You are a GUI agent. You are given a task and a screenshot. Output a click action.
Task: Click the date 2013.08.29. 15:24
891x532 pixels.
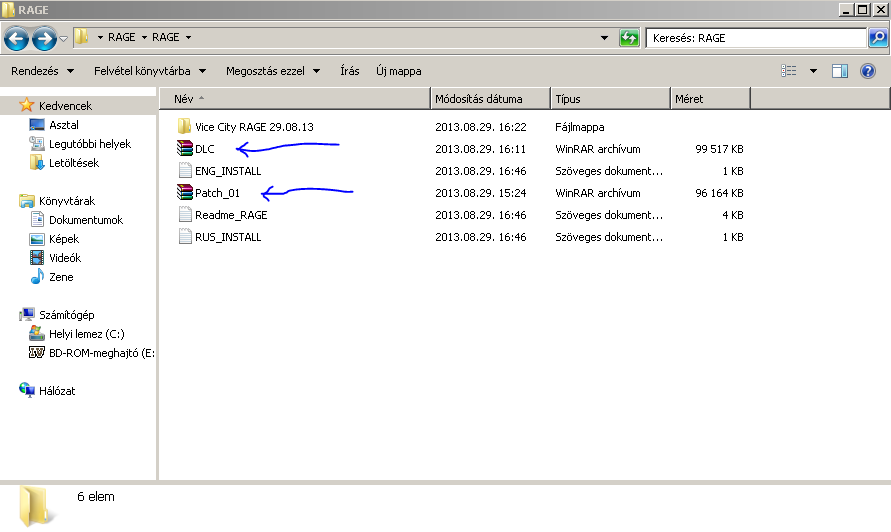coord(481,193)
